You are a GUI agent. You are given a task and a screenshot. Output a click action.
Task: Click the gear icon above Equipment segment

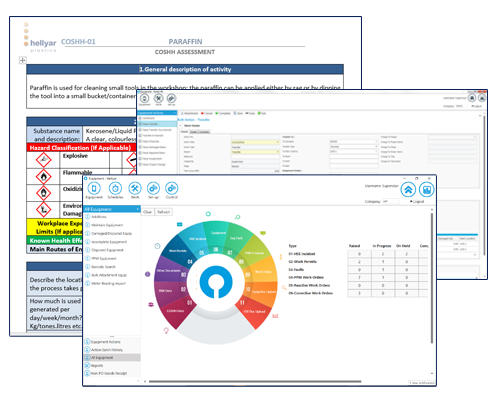pos(208,214)
